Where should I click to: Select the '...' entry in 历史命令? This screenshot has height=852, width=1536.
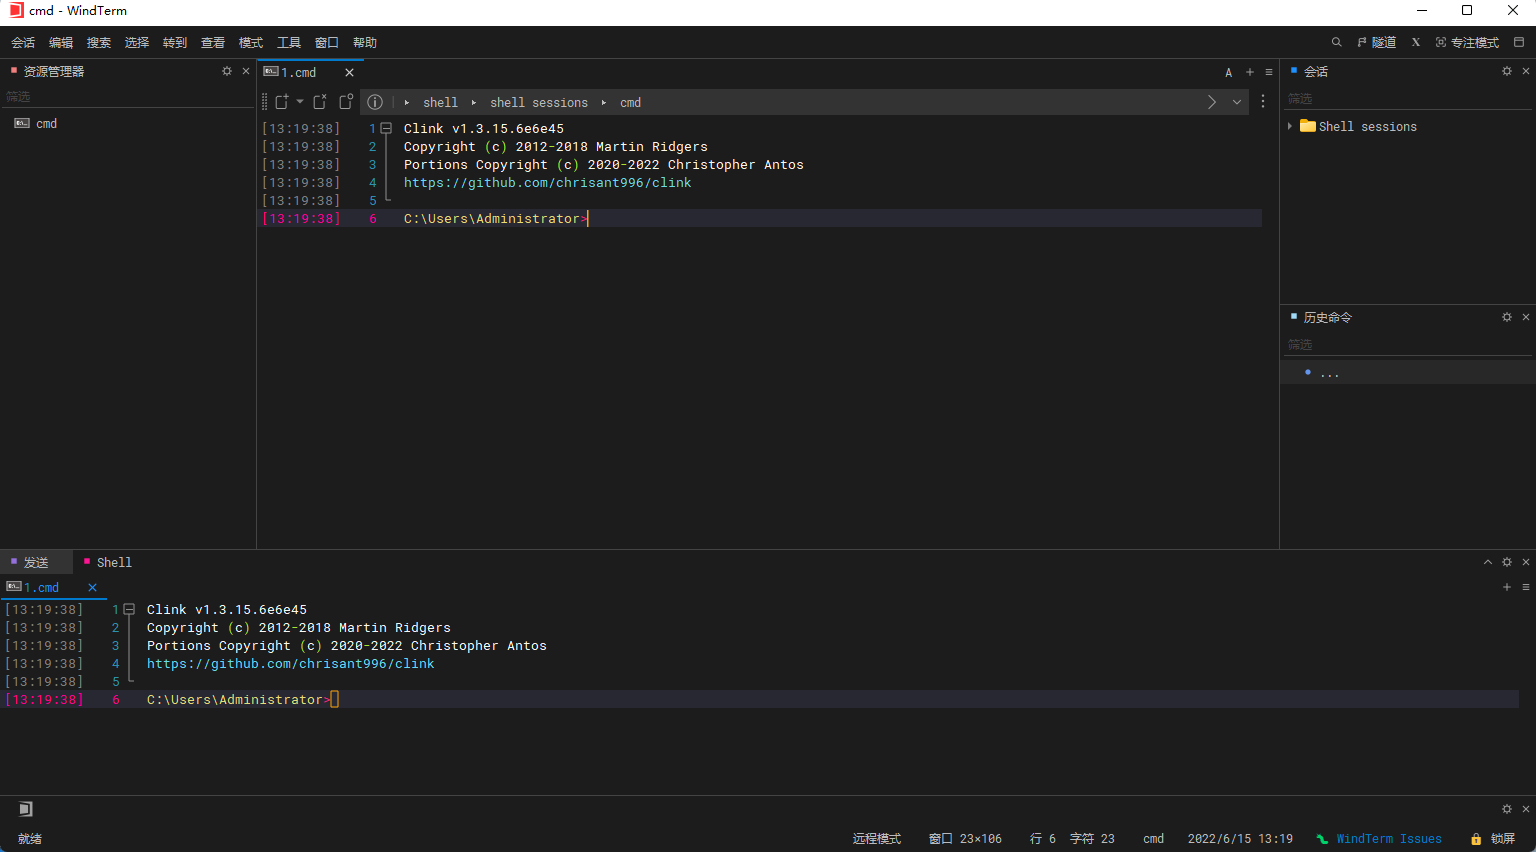click(x=1408, y=372)
